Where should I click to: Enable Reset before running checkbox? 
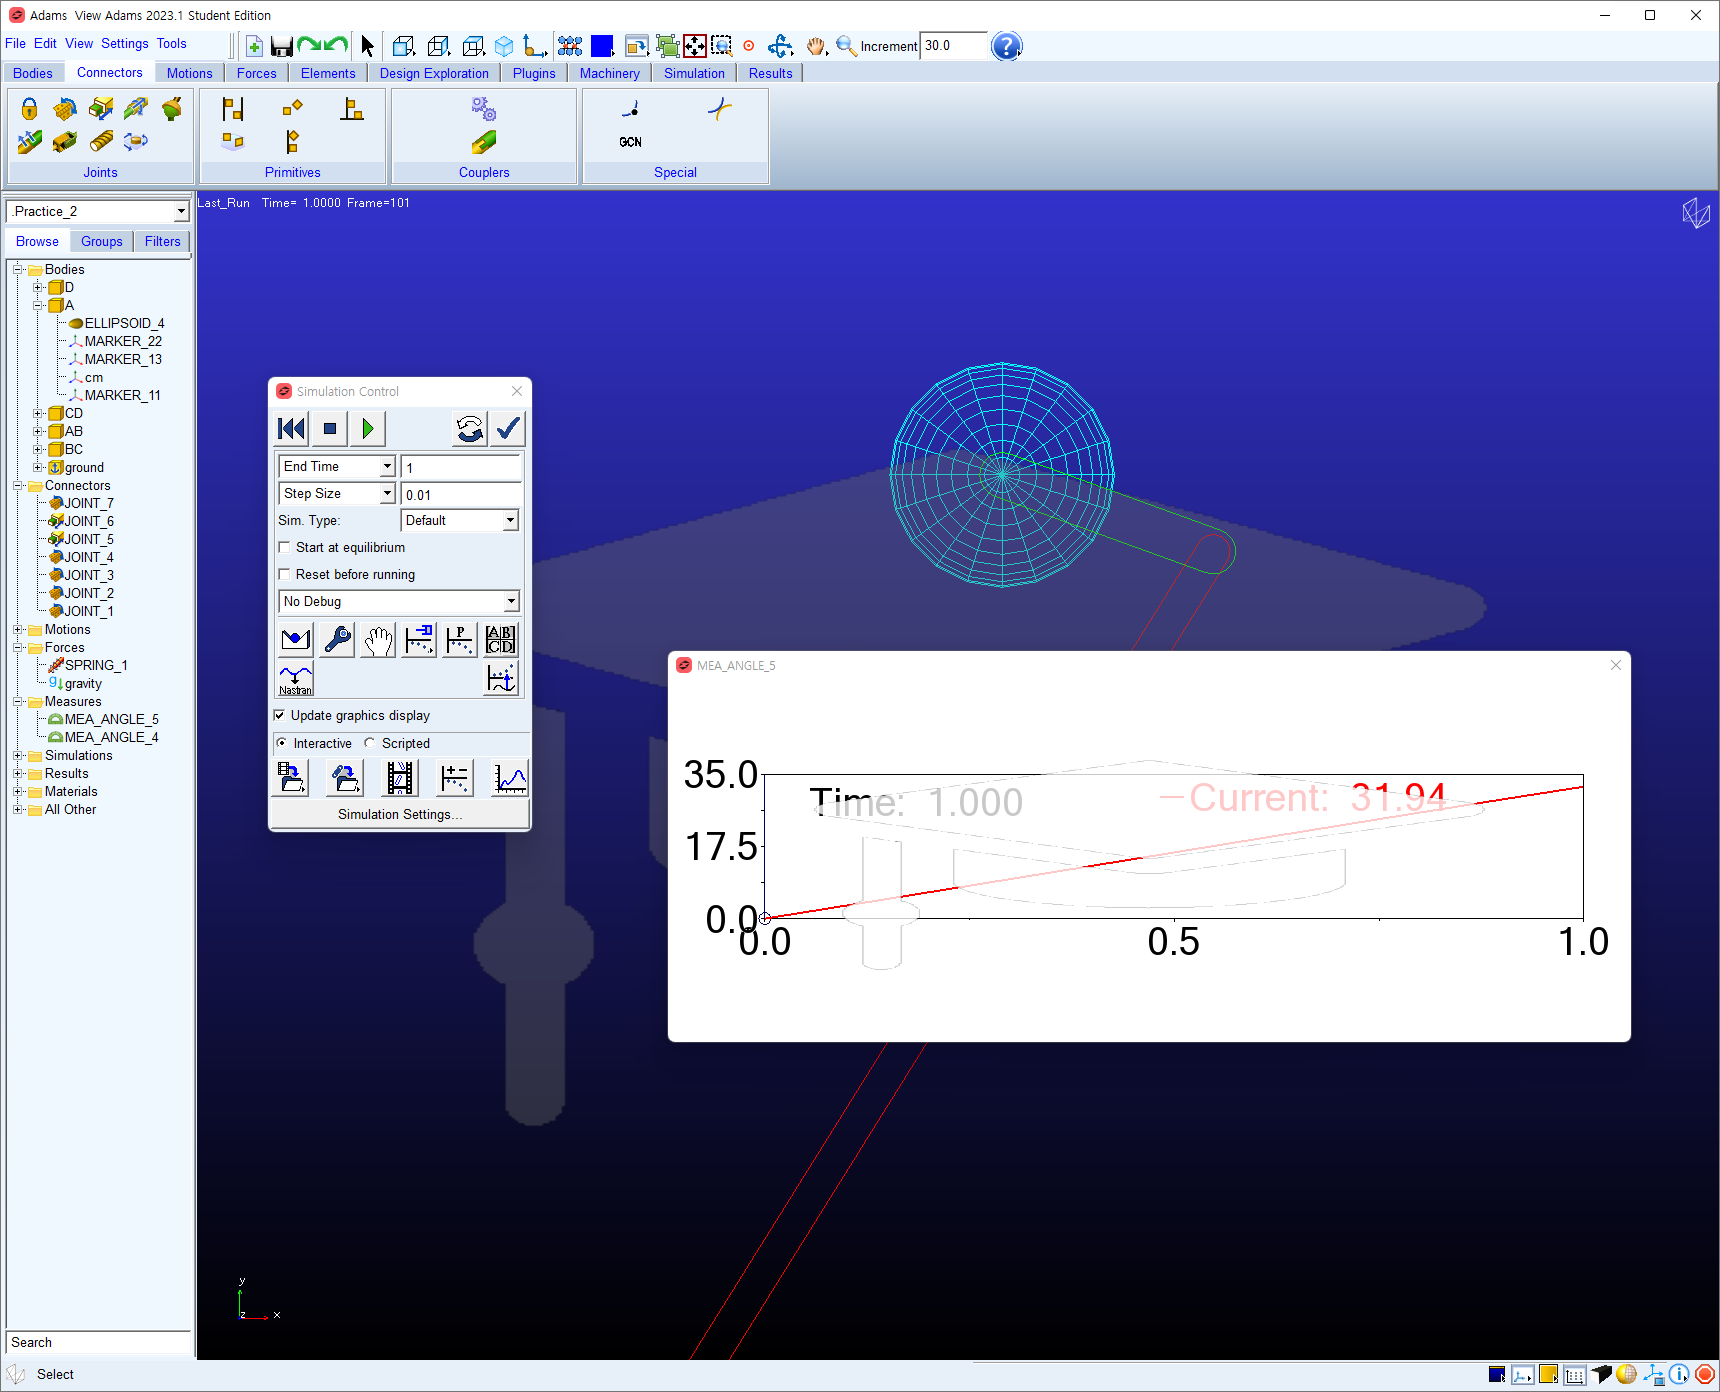pos(284,574)
